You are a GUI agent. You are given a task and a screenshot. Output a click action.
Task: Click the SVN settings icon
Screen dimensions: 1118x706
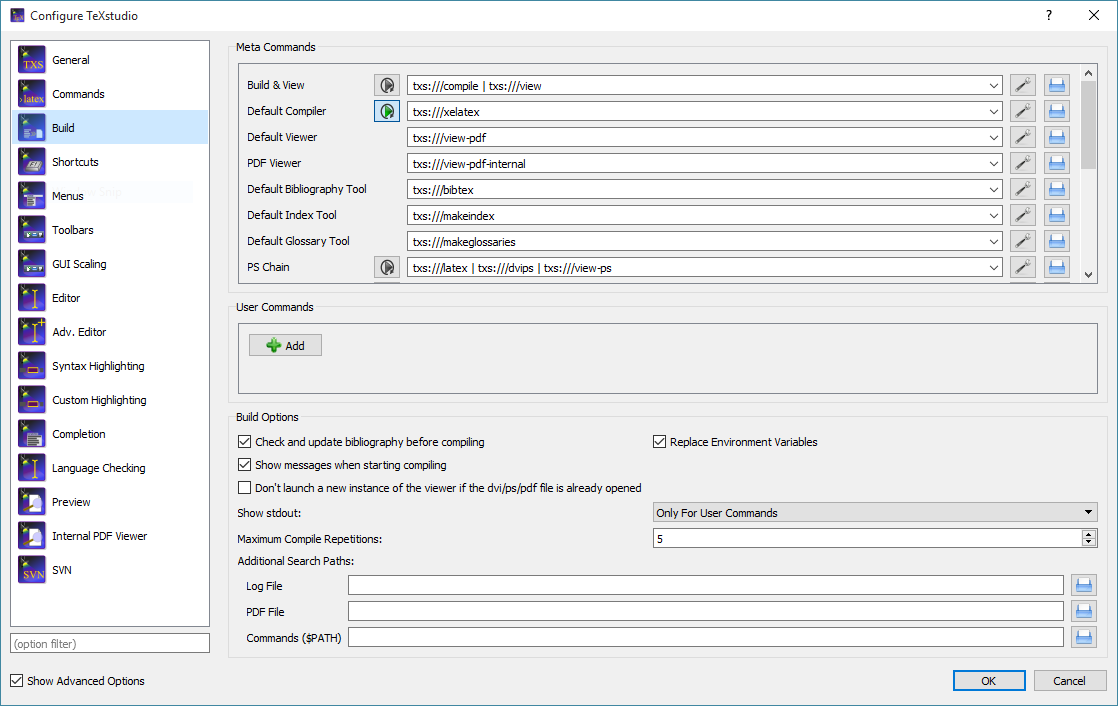32,570
